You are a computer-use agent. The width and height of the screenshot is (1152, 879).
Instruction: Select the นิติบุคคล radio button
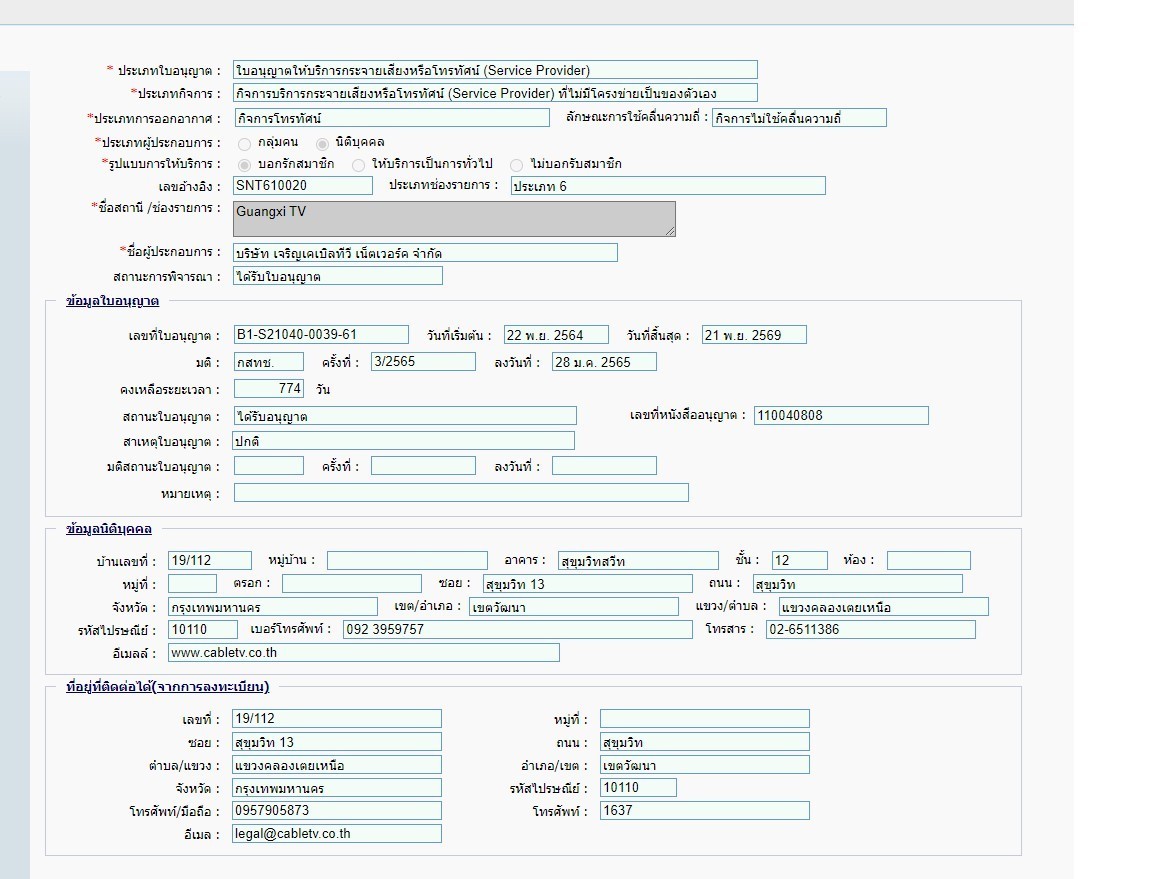(x=322, y=143)
